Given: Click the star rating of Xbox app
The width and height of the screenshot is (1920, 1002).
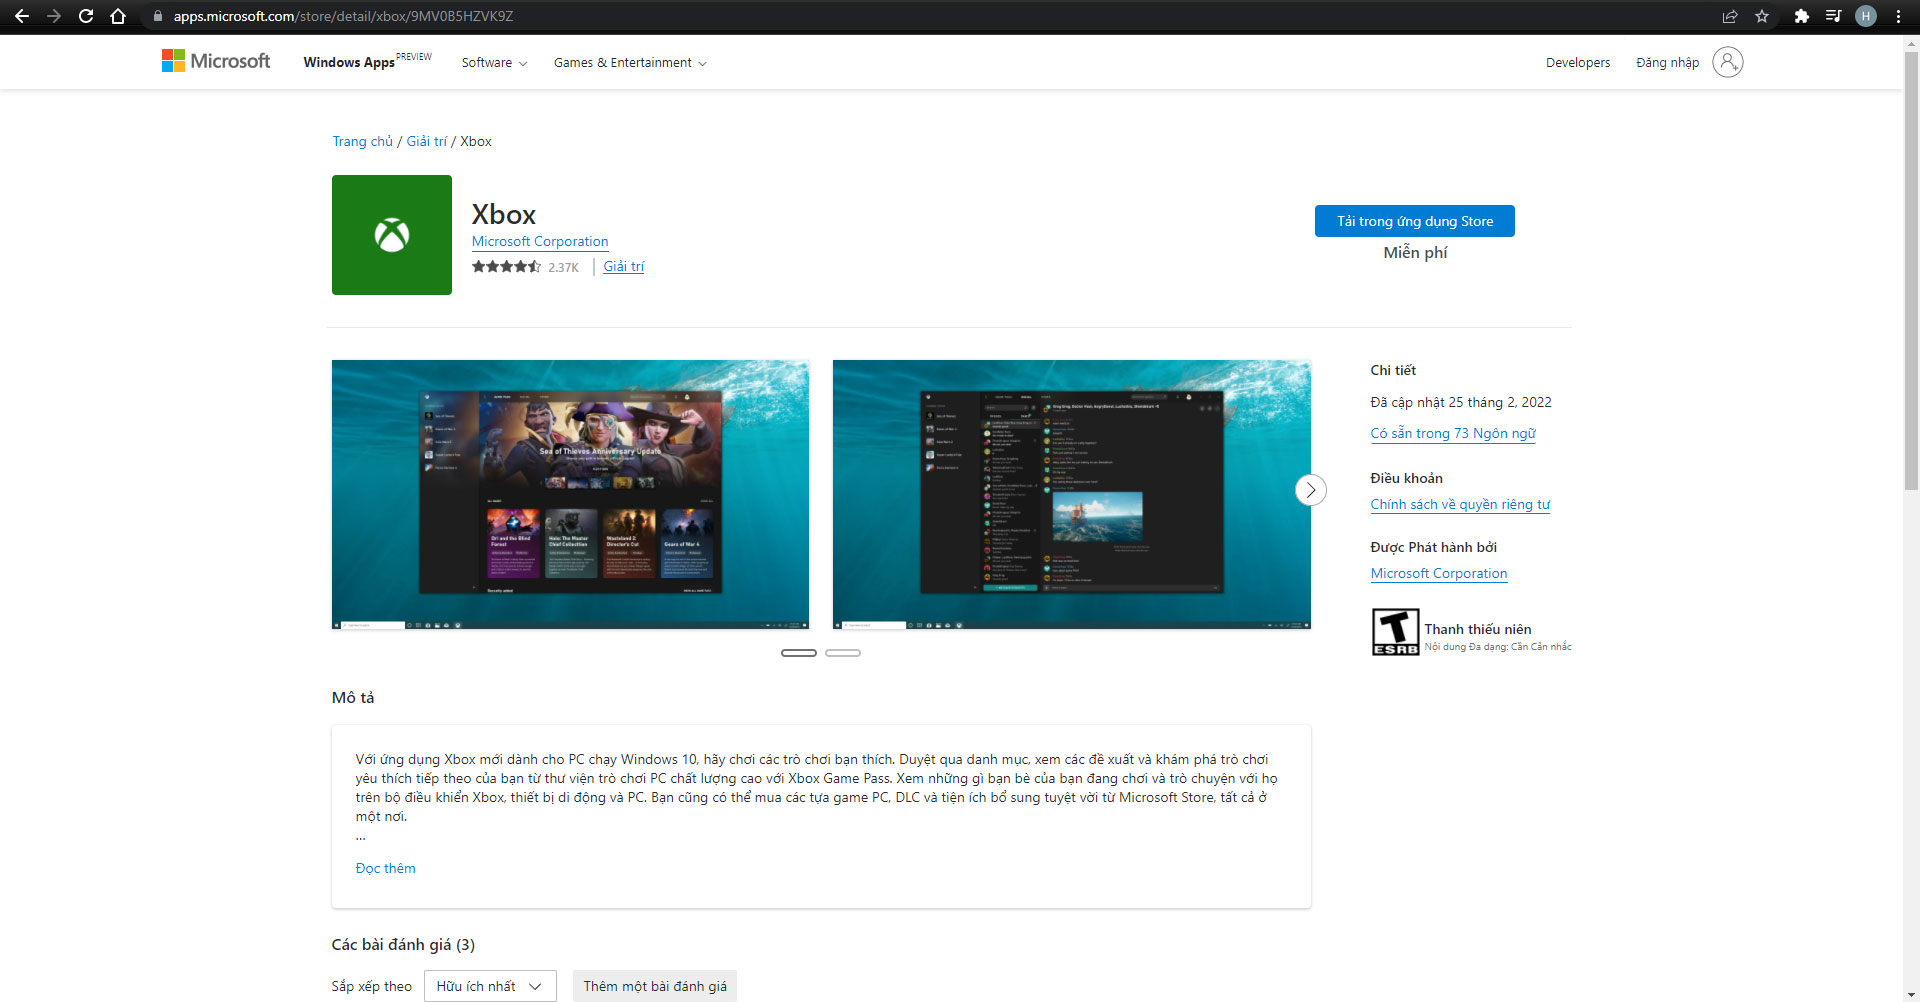Looking at the screenshot, I should (506, 267).
